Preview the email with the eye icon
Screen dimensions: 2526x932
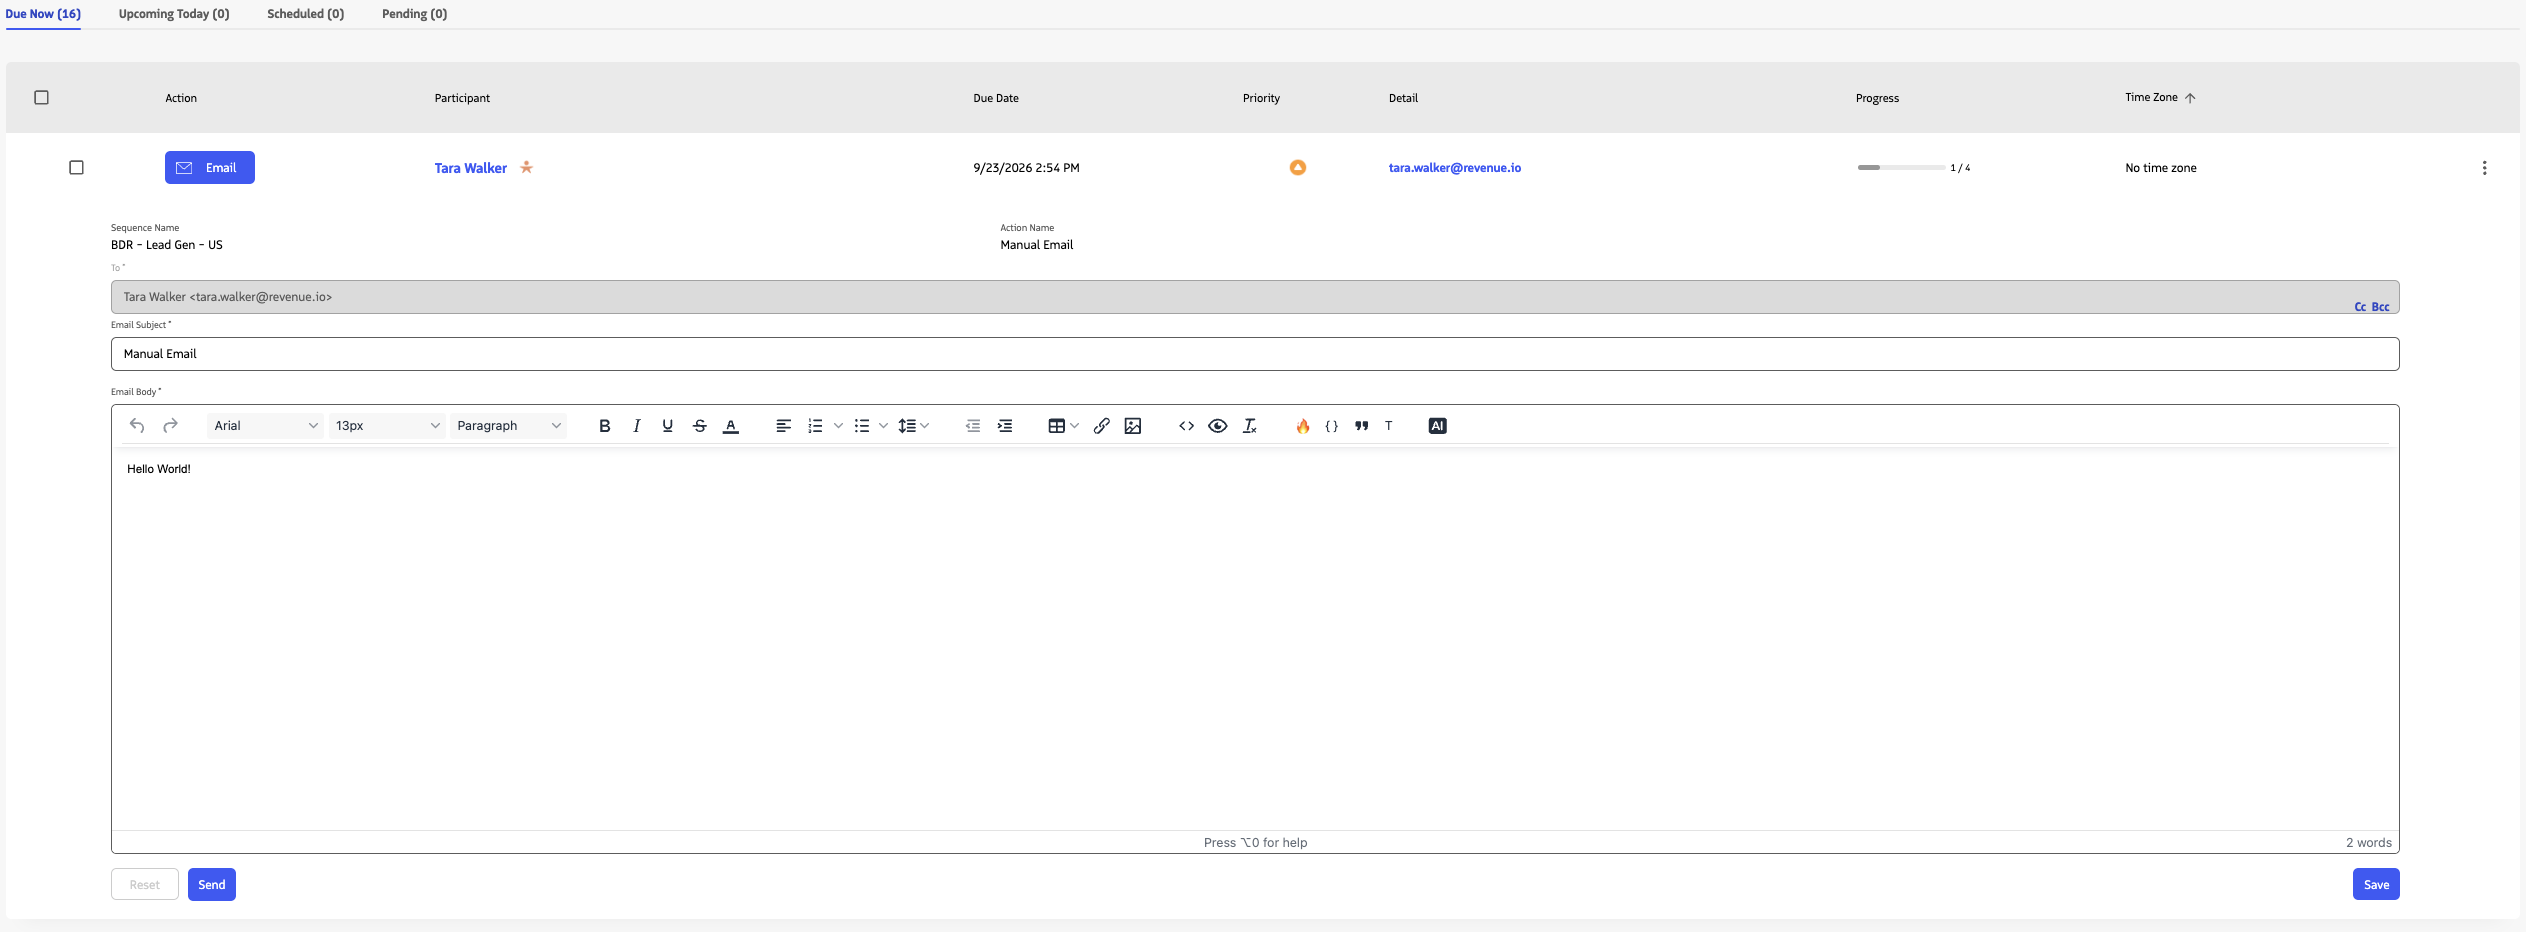[x=1218, y=426]
